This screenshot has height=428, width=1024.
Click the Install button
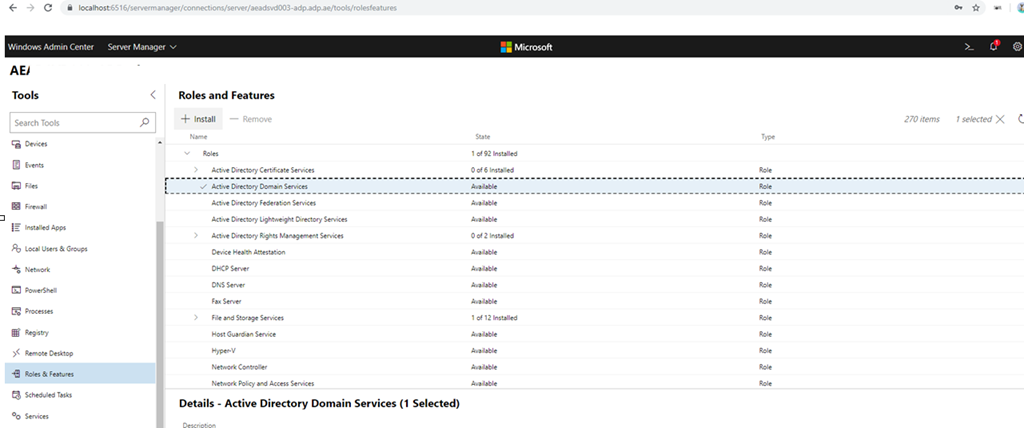click(199, 119)
